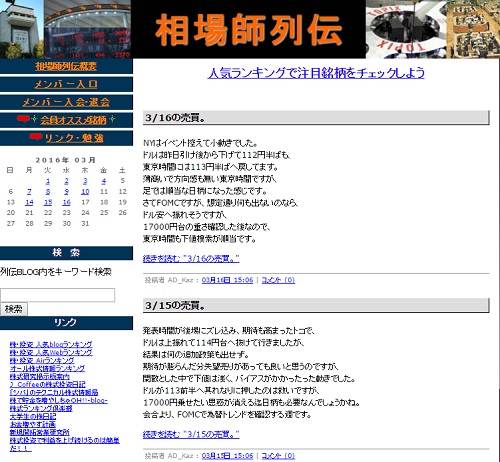
Task: Open calendar day 7 posts
Action: click(29, 192)
